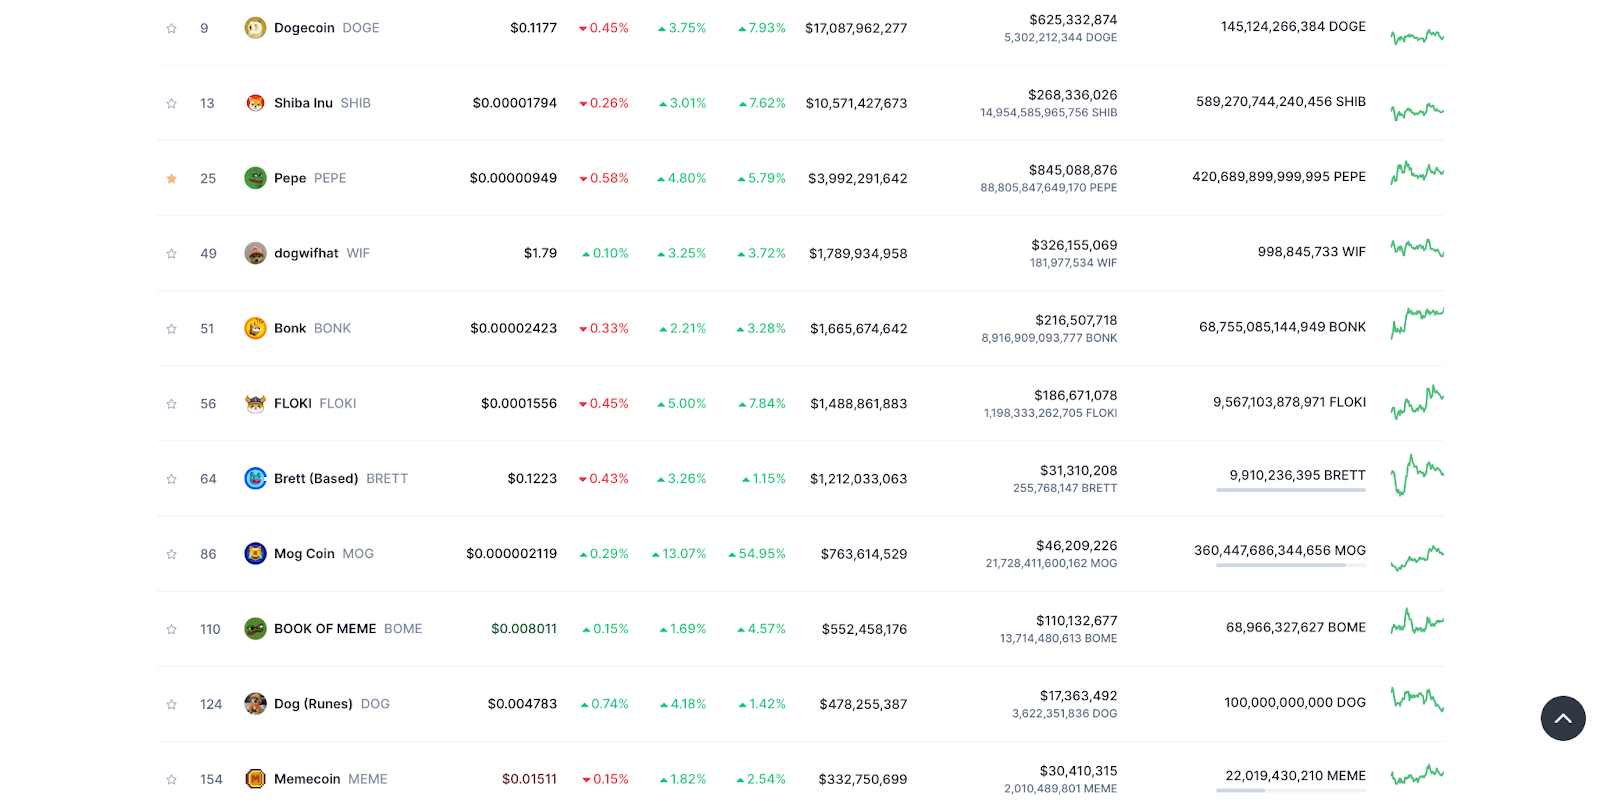The image size is (1600, 812).
Task: Star BOOK OF MEME to add to watchlist
Action: tap(171, 628)
